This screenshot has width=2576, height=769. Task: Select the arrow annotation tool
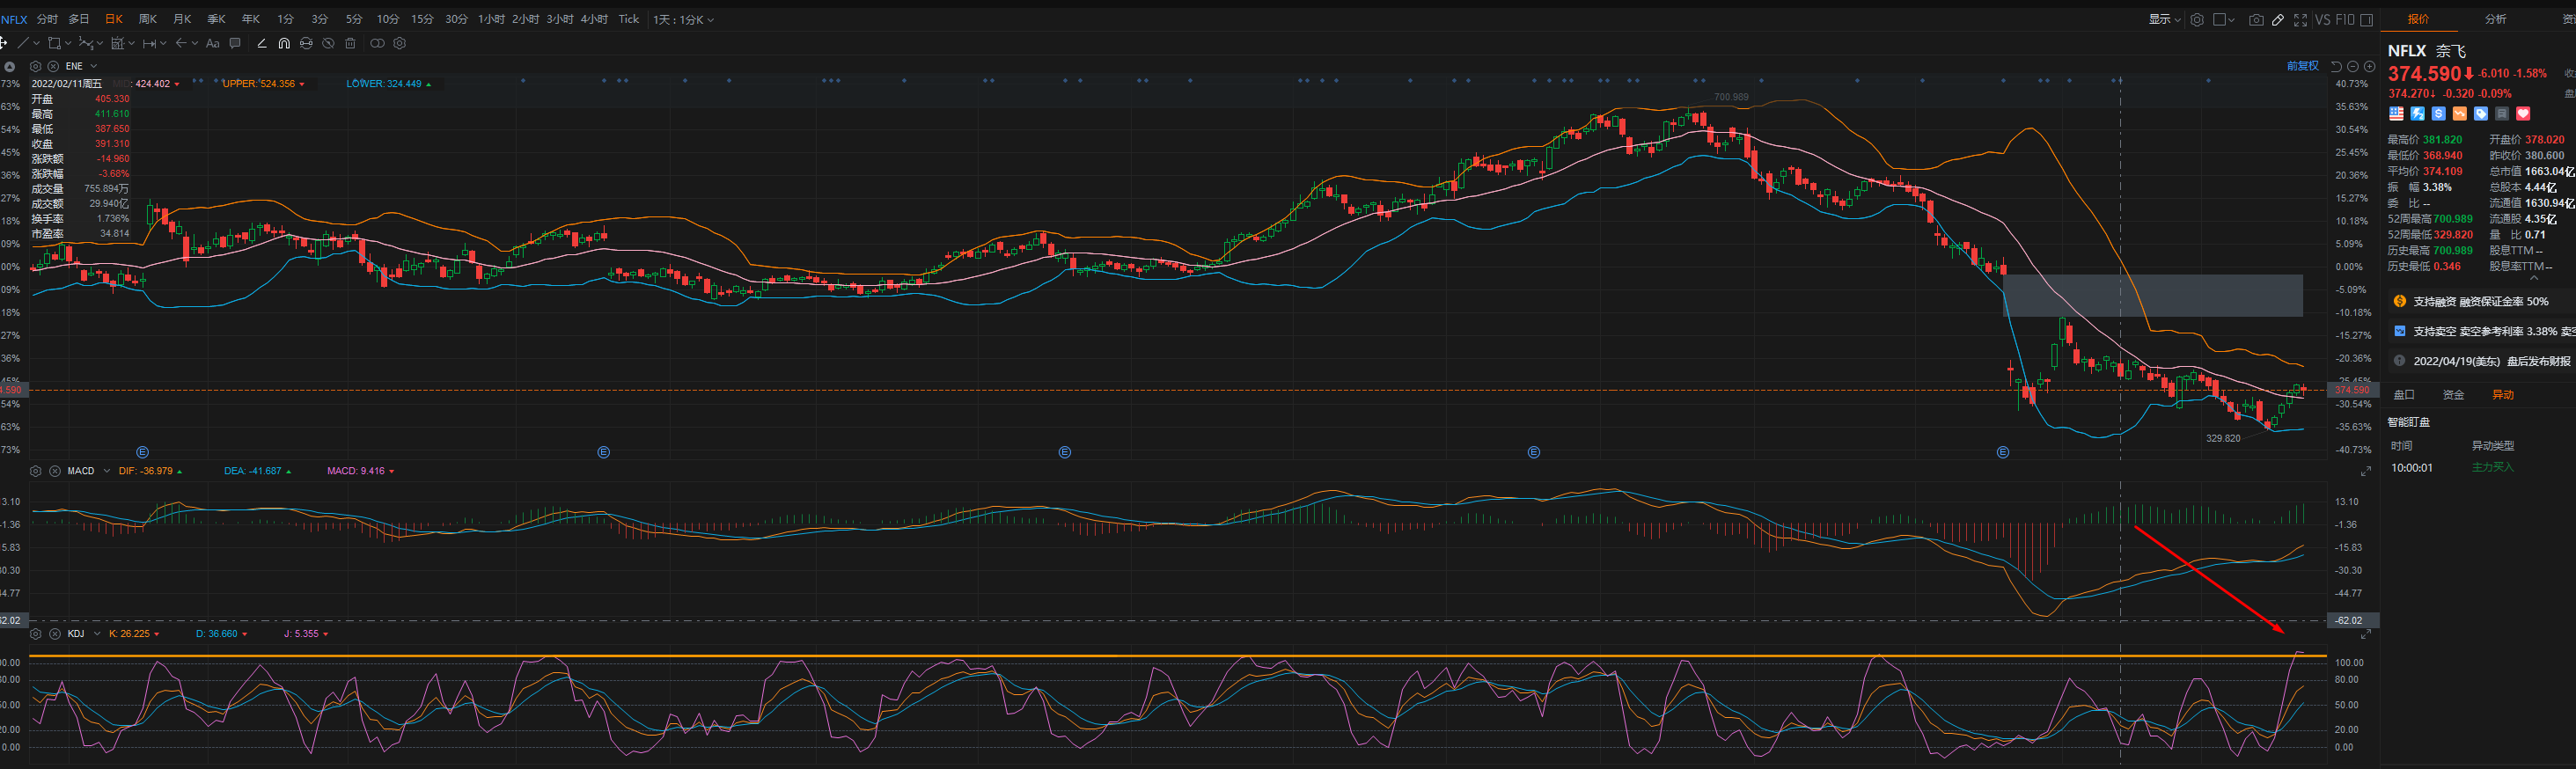click(x=181, y=43)
